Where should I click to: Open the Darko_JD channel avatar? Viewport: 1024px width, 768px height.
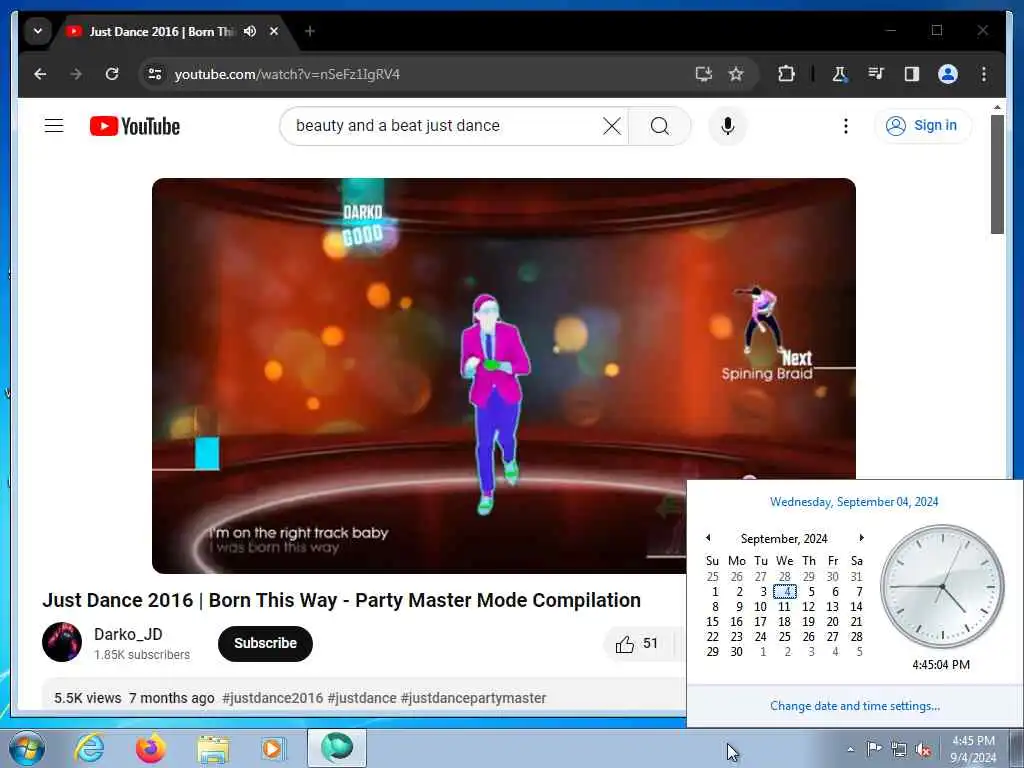(x=62, y=642)
